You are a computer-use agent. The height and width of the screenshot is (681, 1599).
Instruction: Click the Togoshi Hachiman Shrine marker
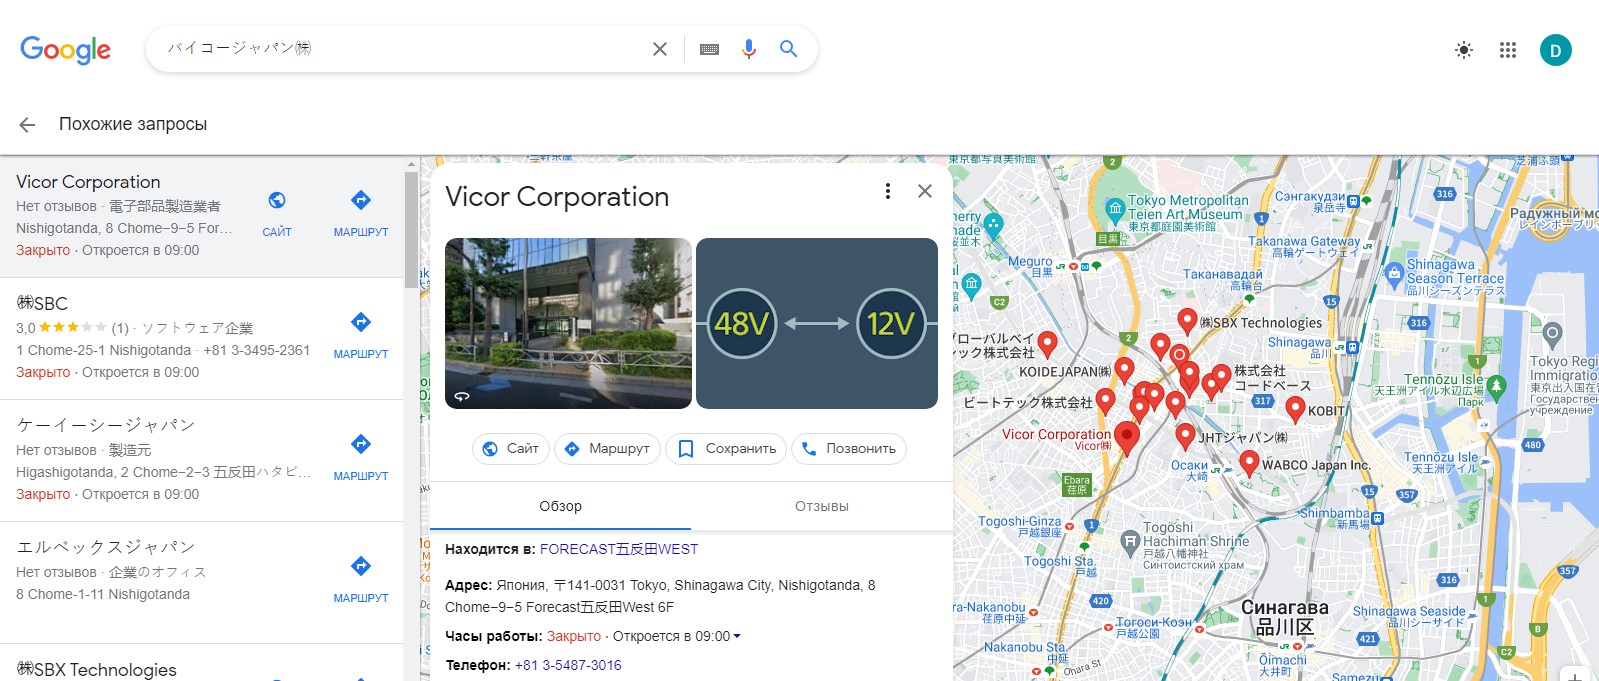coord(1129,541)
